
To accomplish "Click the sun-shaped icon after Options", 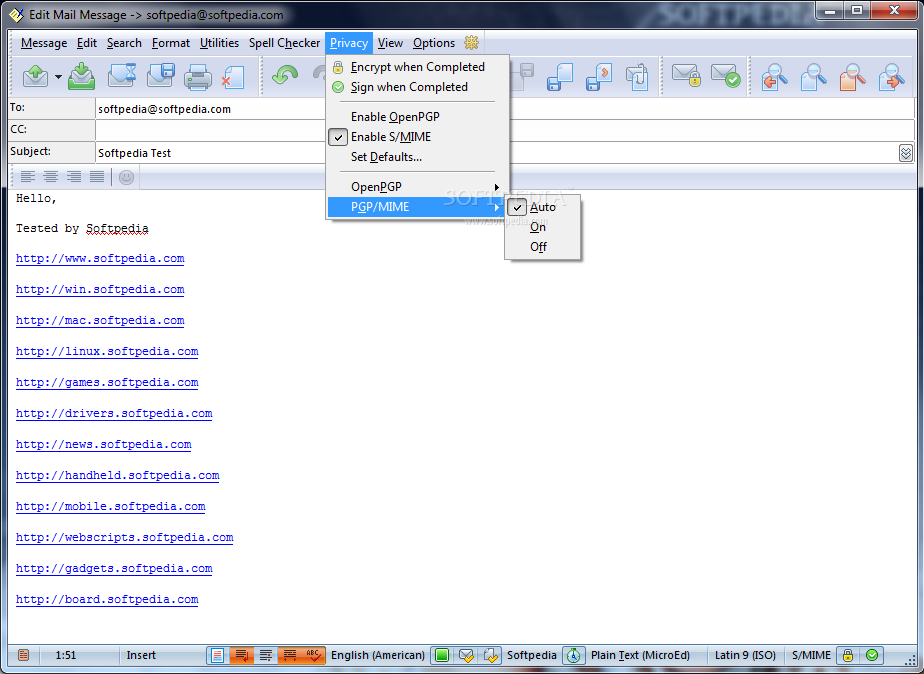I will point(471,42).
